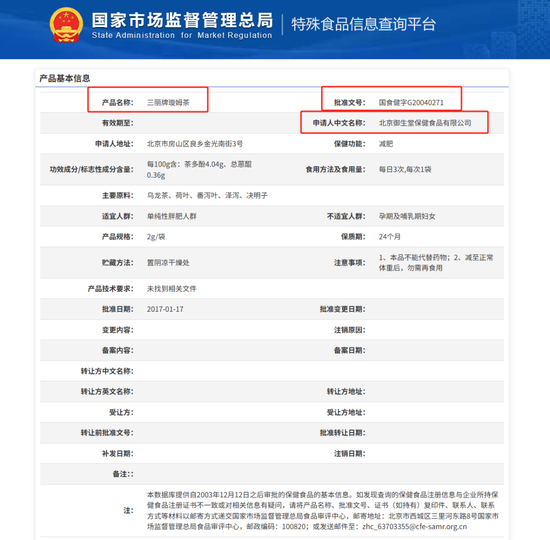Viewport: 550px width, 540px height.
Task: Click the 批准变更日期 label
Action: [342, 309]
